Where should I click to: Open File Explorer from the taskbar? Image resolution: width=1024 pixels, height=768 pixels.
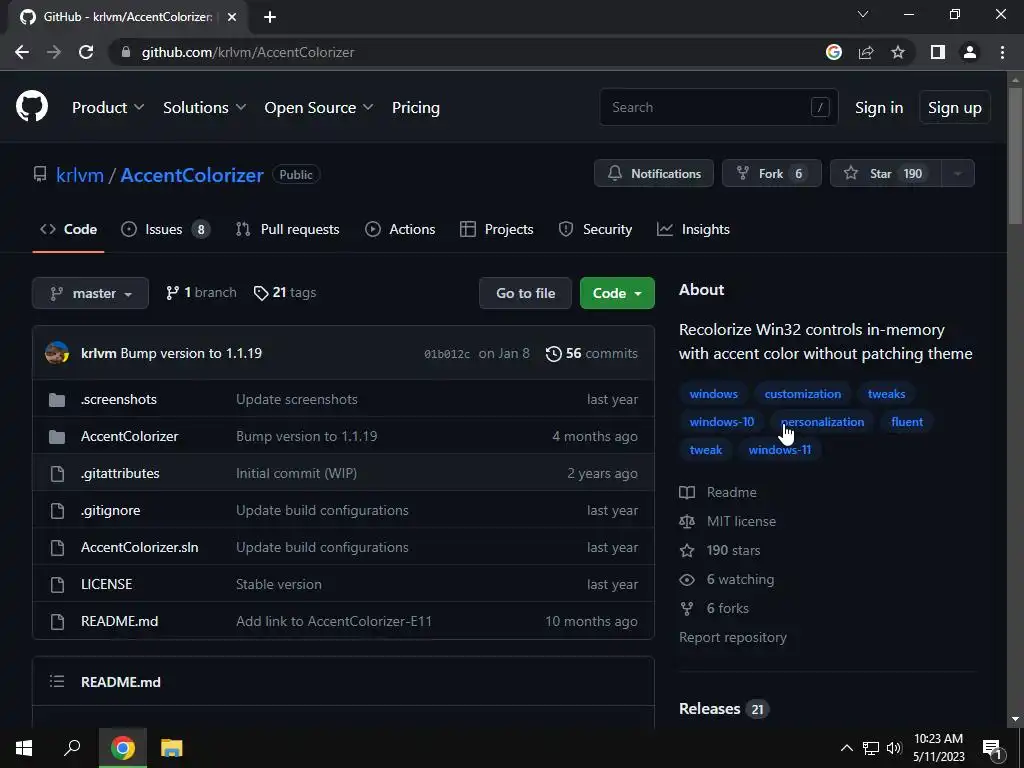(171, 748)
